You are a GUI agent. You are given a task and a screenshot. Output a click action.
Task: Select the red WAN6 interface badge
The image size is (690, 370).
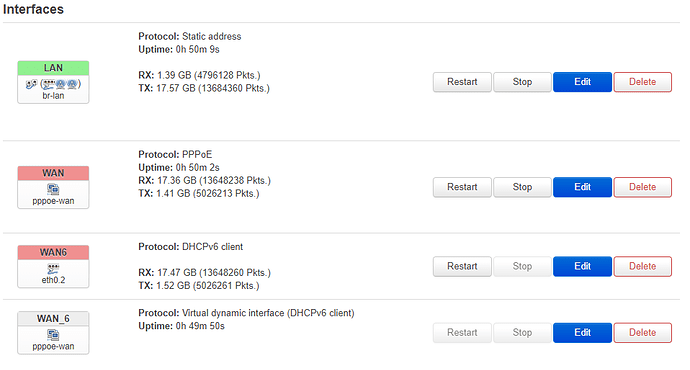53,253
